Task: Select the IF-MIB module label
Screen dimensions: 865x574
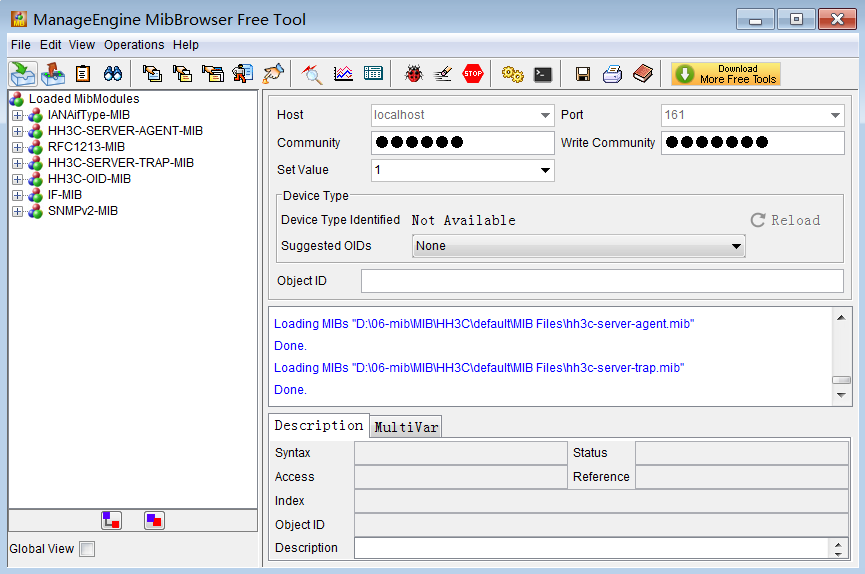Action: tap(65, 195)
